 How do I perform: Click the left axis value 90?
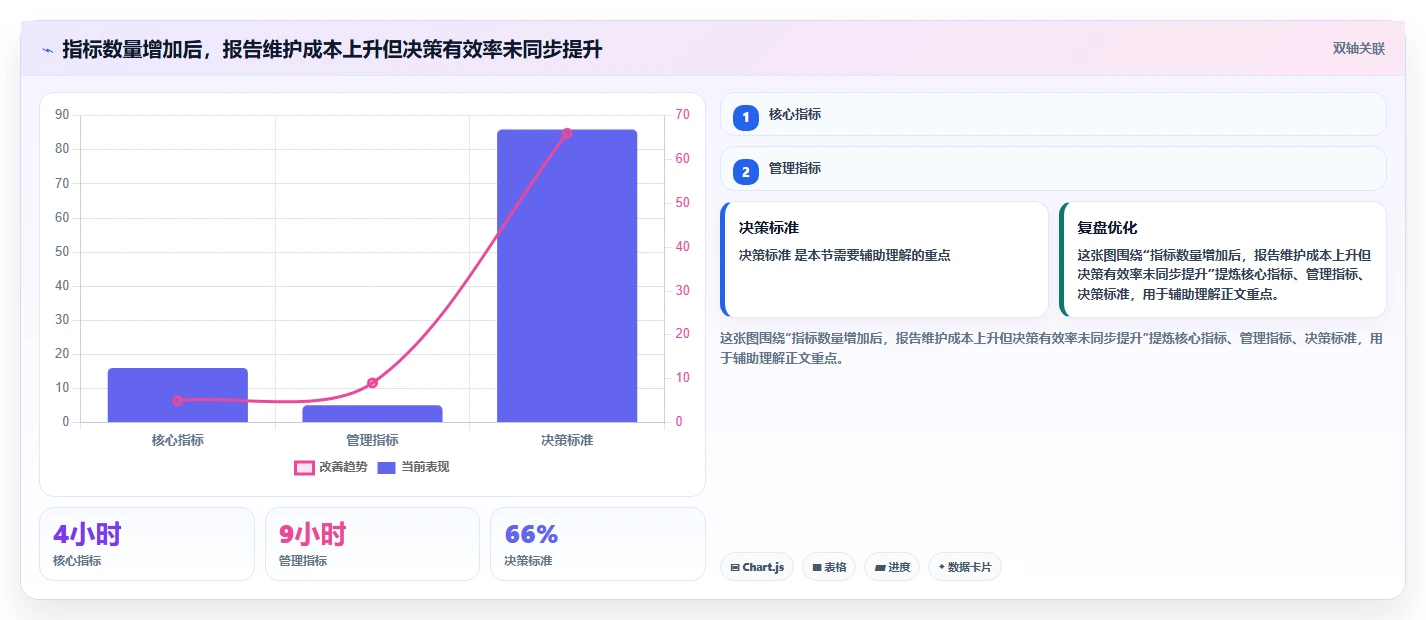pyautogui.click(x=62, y=115)
